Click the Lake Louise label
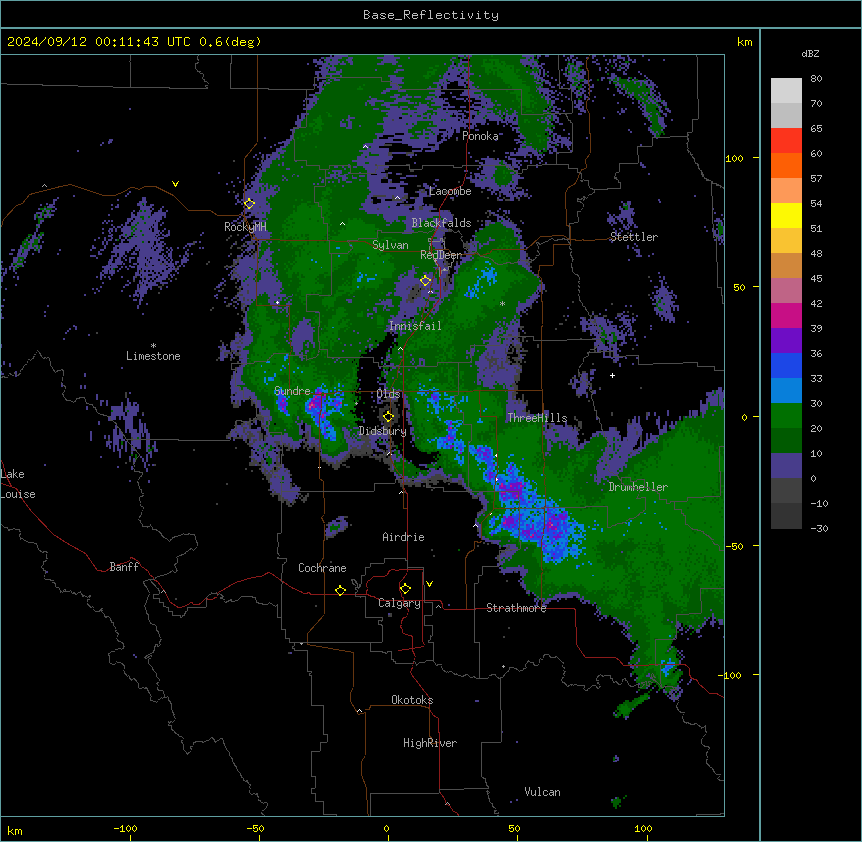 tap(18, 484)
